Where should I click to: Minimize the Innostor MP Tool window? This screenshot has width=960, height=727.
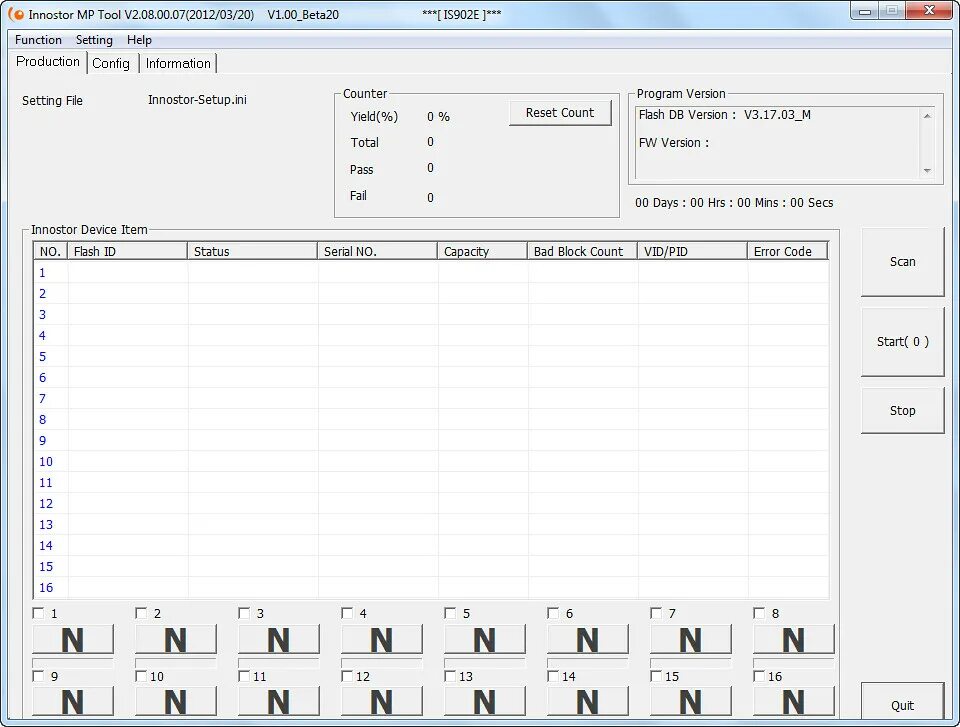[x=865, y=10]
